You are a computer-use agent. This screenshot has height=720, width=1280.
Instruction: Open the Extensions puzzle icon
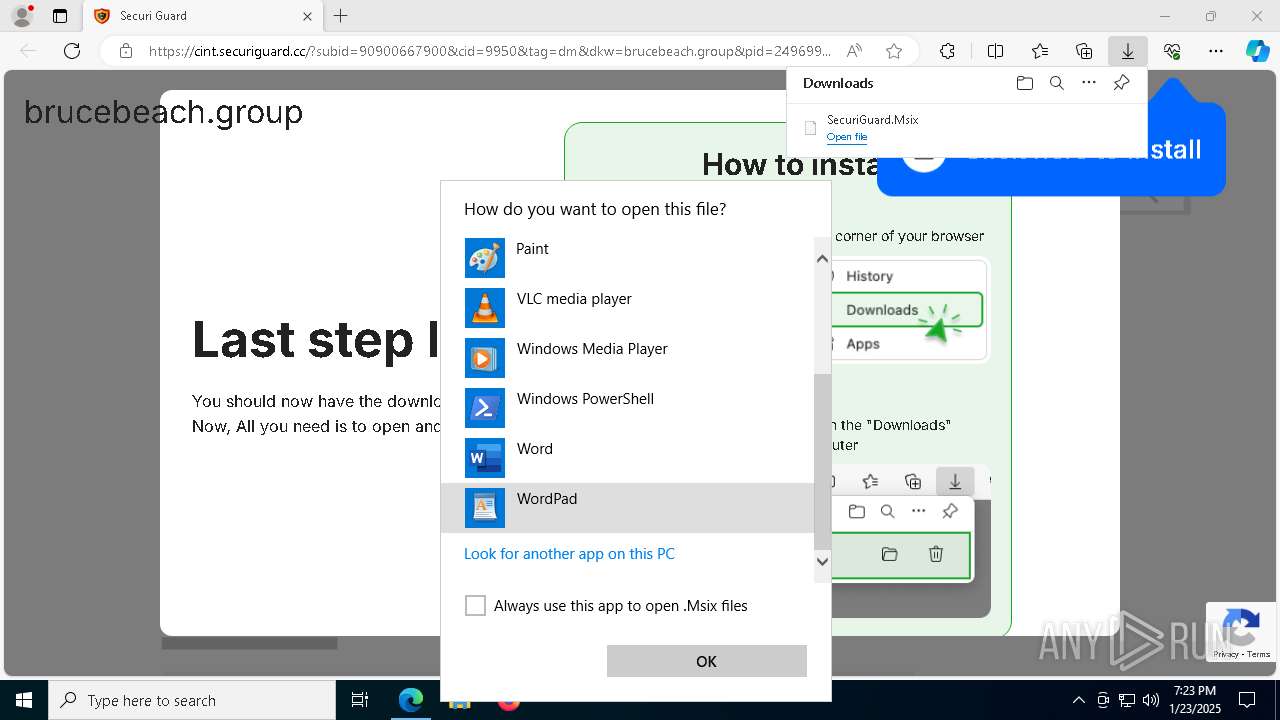[x=947, y=51]
